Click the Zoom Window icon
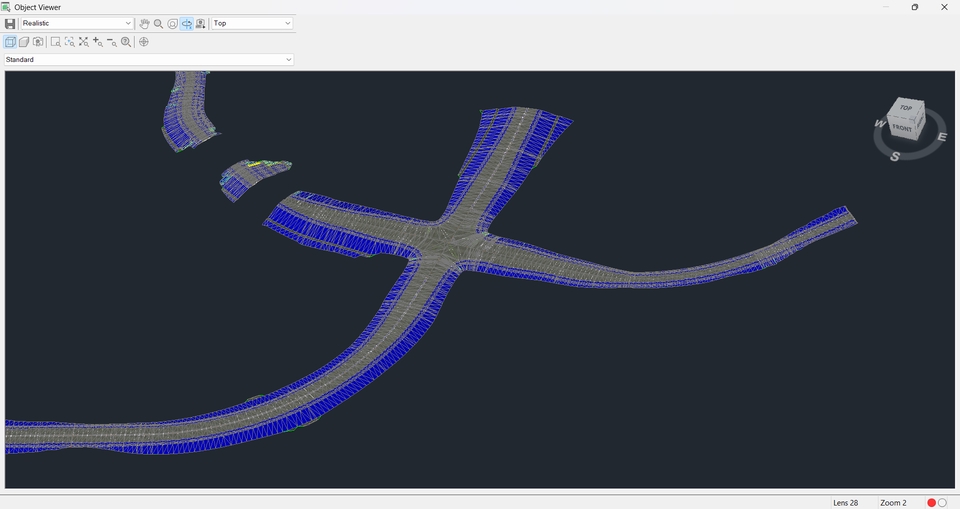Screen dimensions: 960x509 55,42
